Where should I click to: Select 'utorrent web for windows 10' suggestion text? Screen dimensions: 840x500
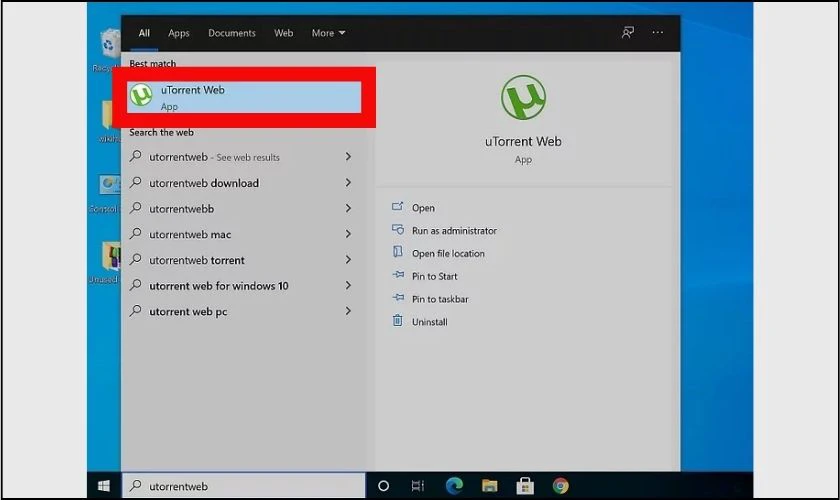click(x=219, y=286)
